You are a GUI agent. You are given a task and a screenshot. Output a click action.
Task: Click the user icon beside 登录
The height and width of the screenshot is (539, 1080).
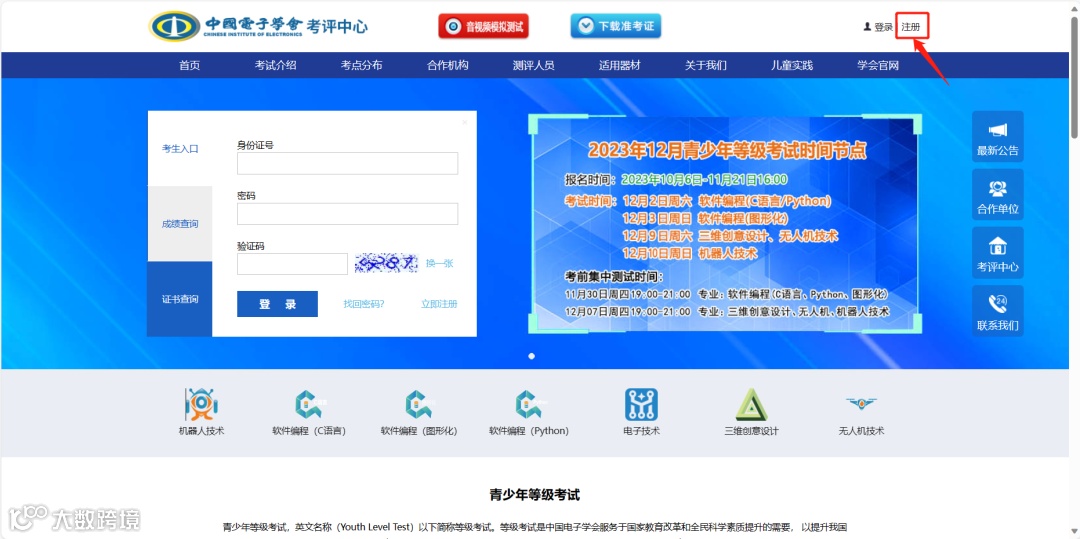[x=867, y=27]
